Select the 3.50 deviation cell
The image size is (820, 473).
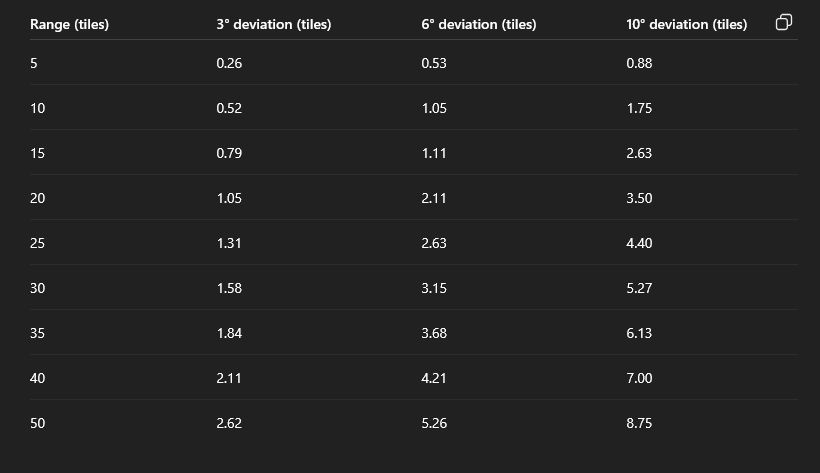point(639,198)
